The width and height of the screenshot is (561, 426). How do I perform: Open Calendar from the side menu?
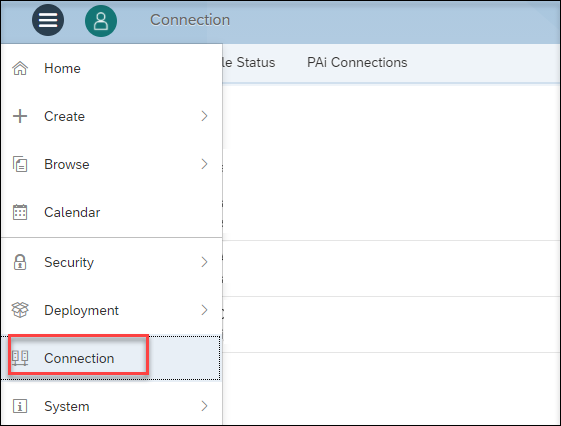111,212
